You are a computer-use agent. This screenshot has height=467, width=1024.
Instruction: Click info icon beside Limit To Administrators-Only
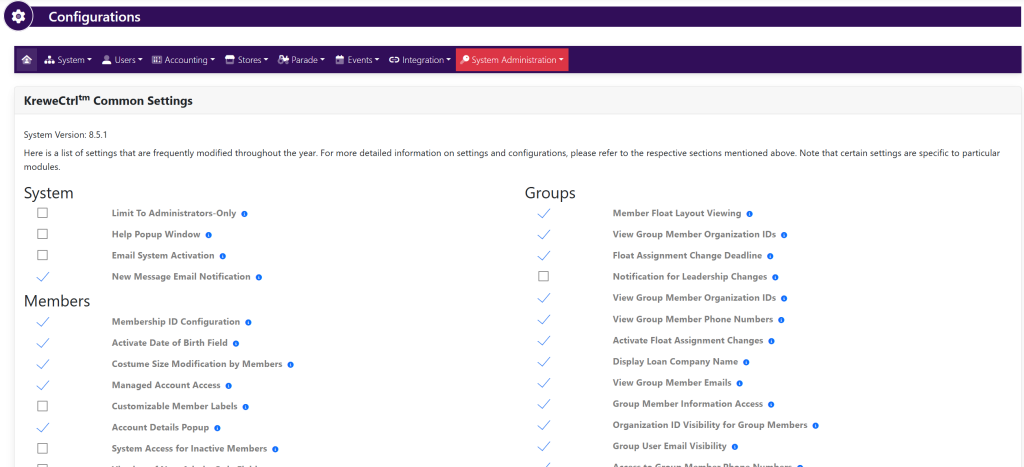(244, 214)
